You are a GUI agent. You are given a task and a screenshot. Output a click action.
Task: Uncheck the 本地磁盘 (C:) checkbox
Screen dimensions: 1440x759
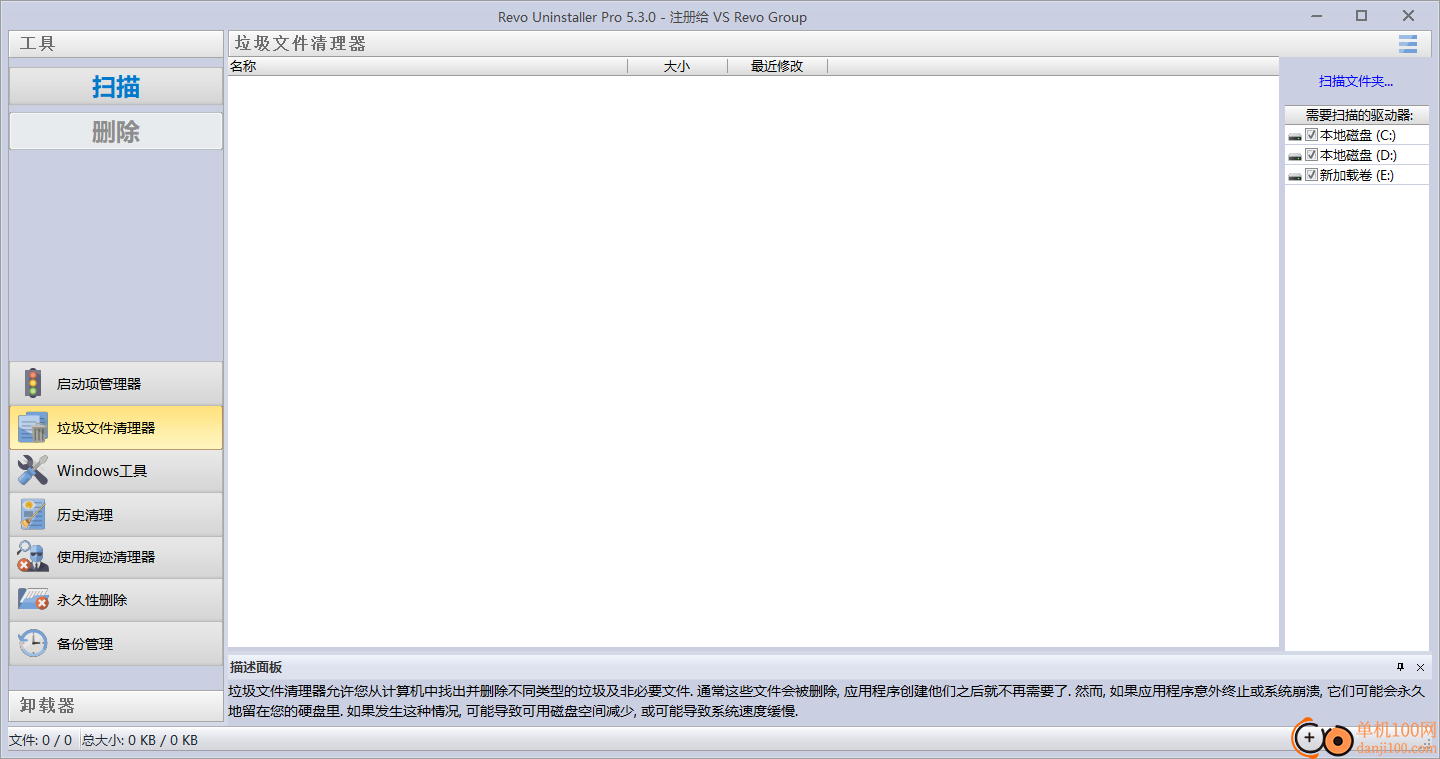1311,135
